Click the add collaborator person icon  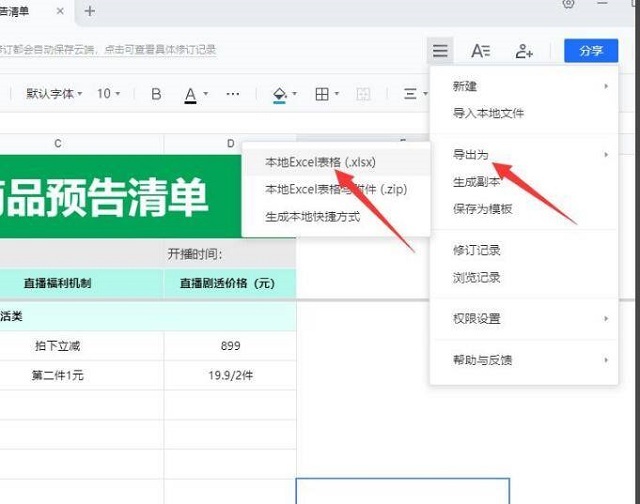click(x=524, y=51)
